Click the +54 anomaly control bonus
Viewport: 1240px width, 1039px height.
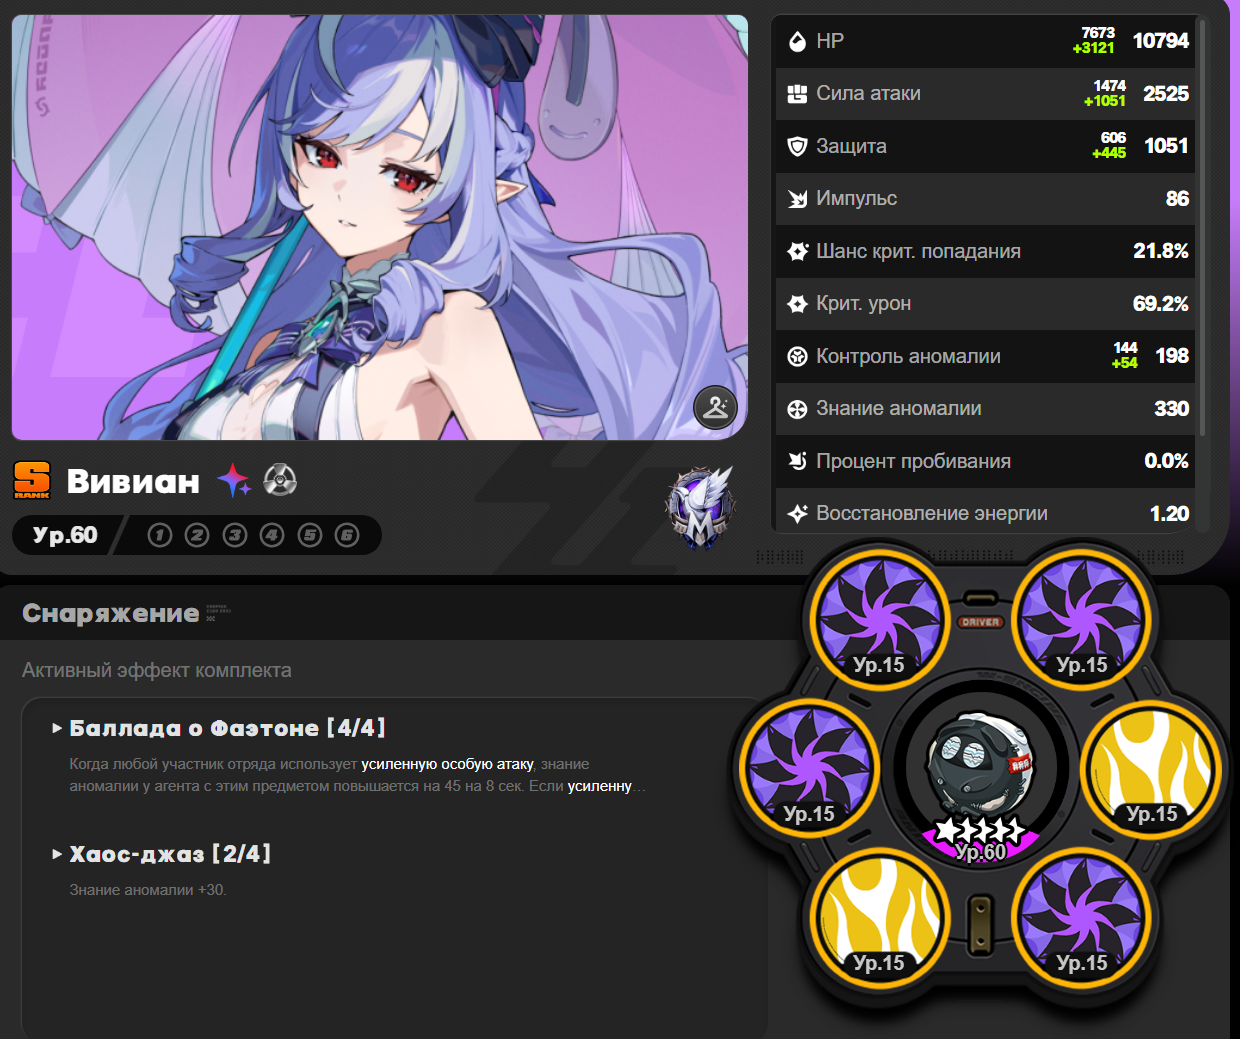point(1124,363)
